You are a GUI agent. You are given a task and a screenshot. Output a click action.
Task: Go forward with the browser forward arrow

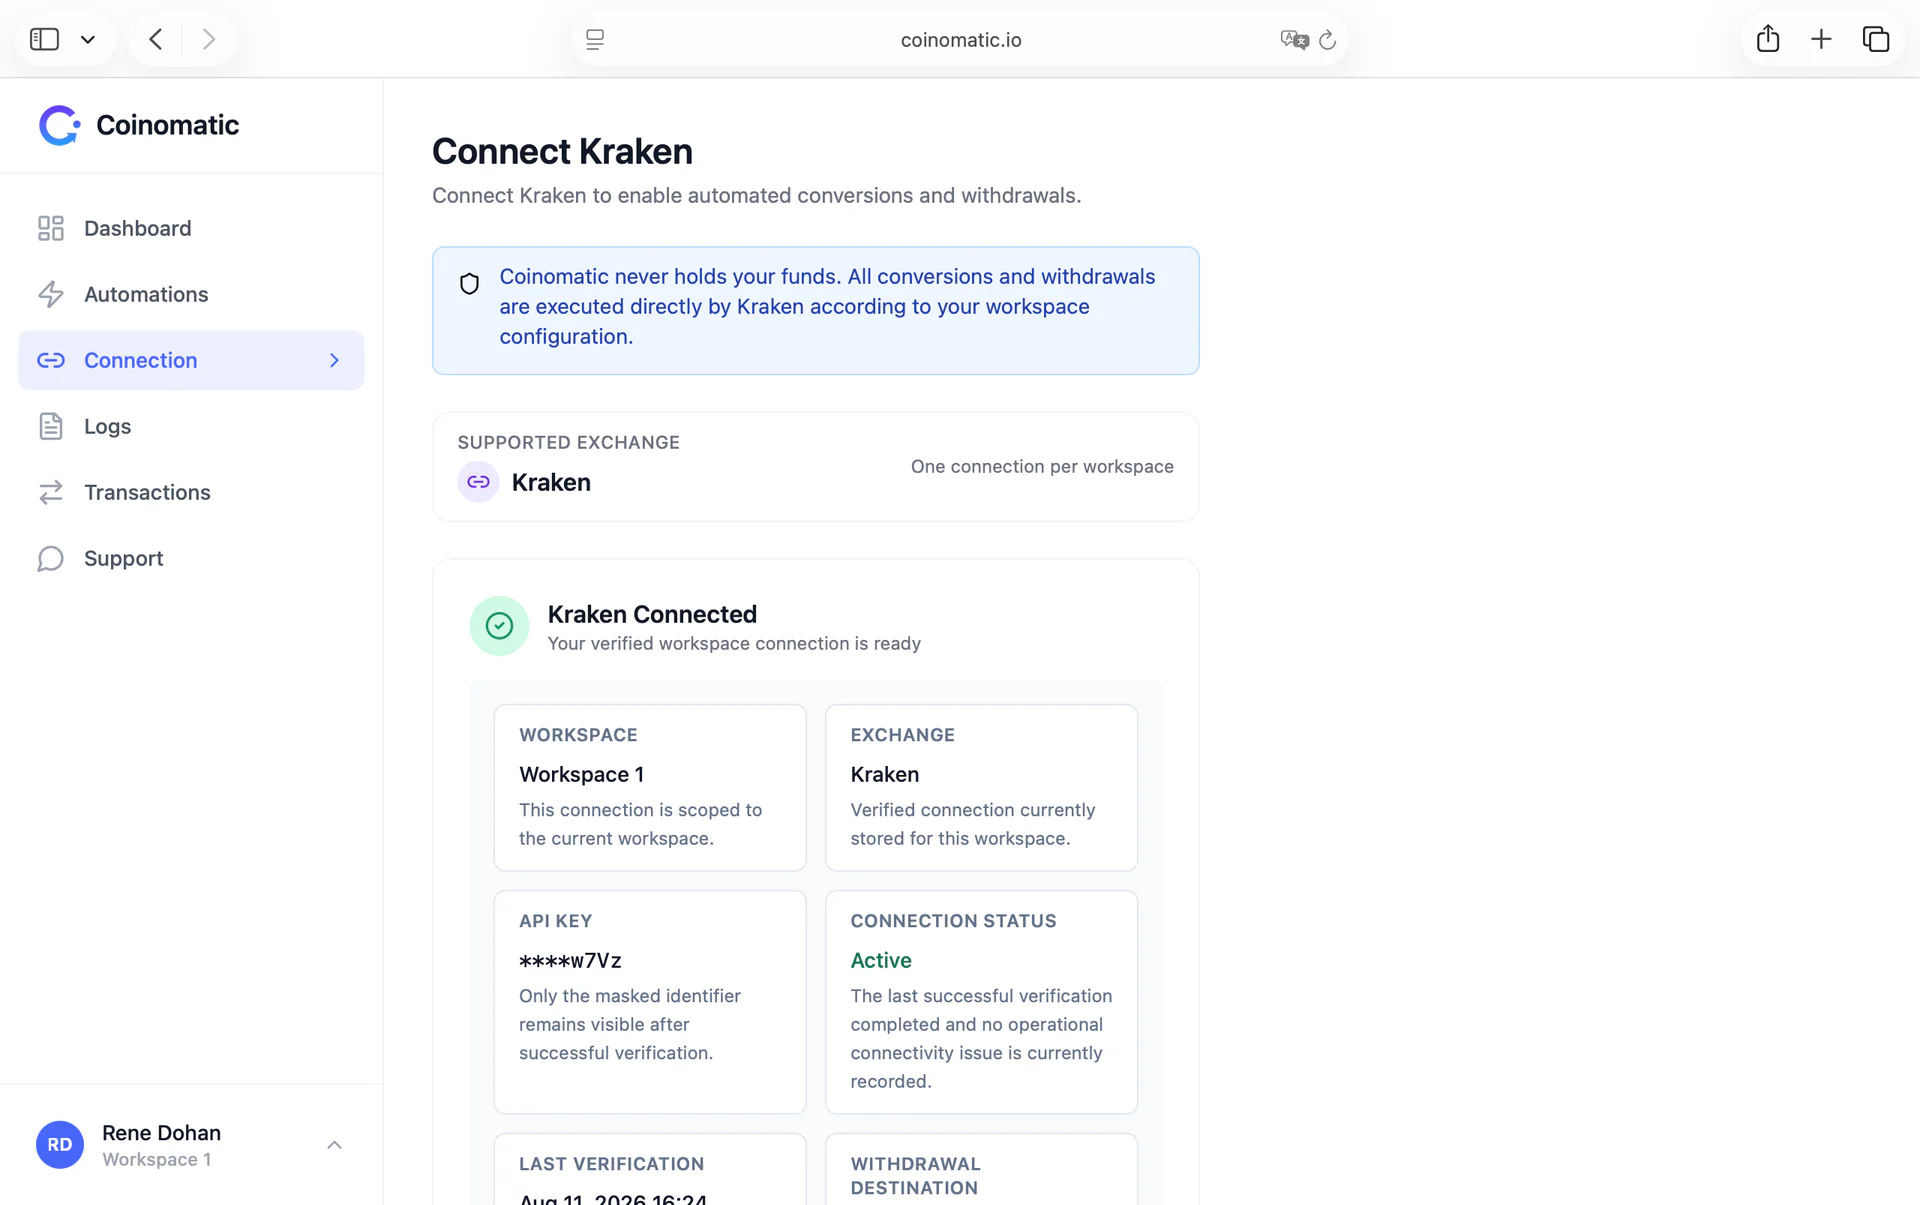point(209,39)
